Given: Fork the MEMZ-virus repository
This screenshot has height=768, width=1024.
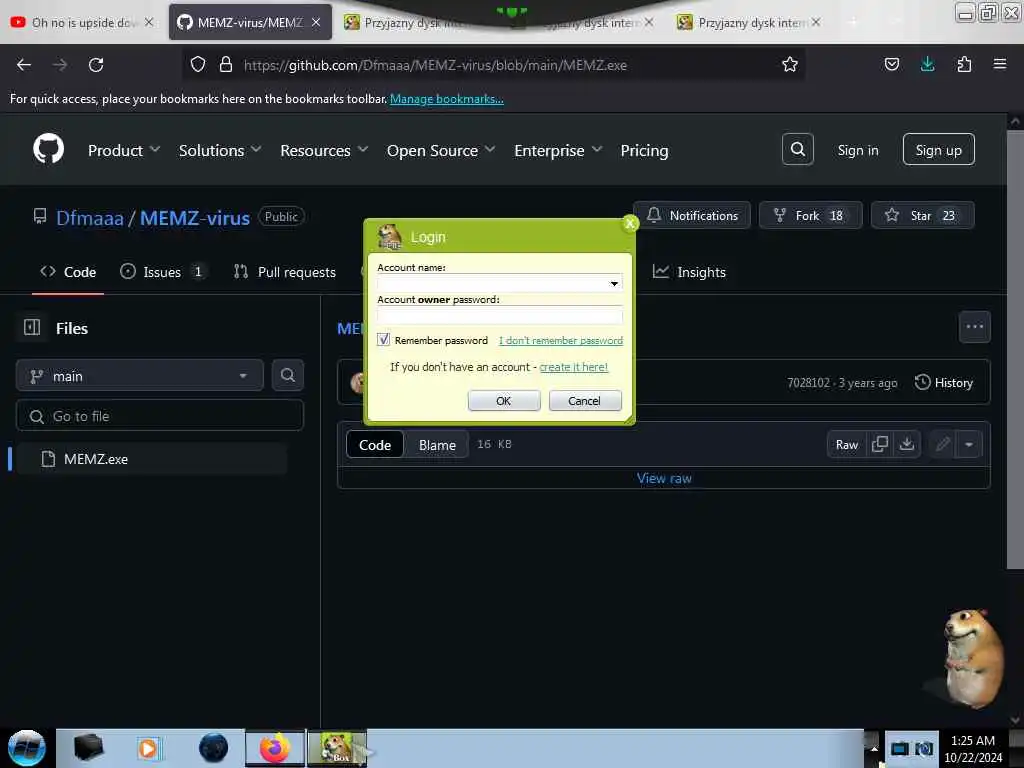Looking at the screenshot, I should click(810, 215).
